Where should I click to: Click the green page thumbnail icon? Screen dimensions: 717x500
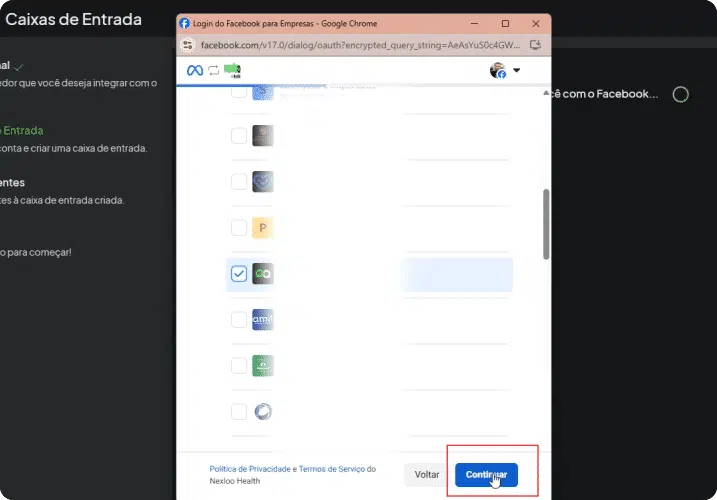coord(263,366)
